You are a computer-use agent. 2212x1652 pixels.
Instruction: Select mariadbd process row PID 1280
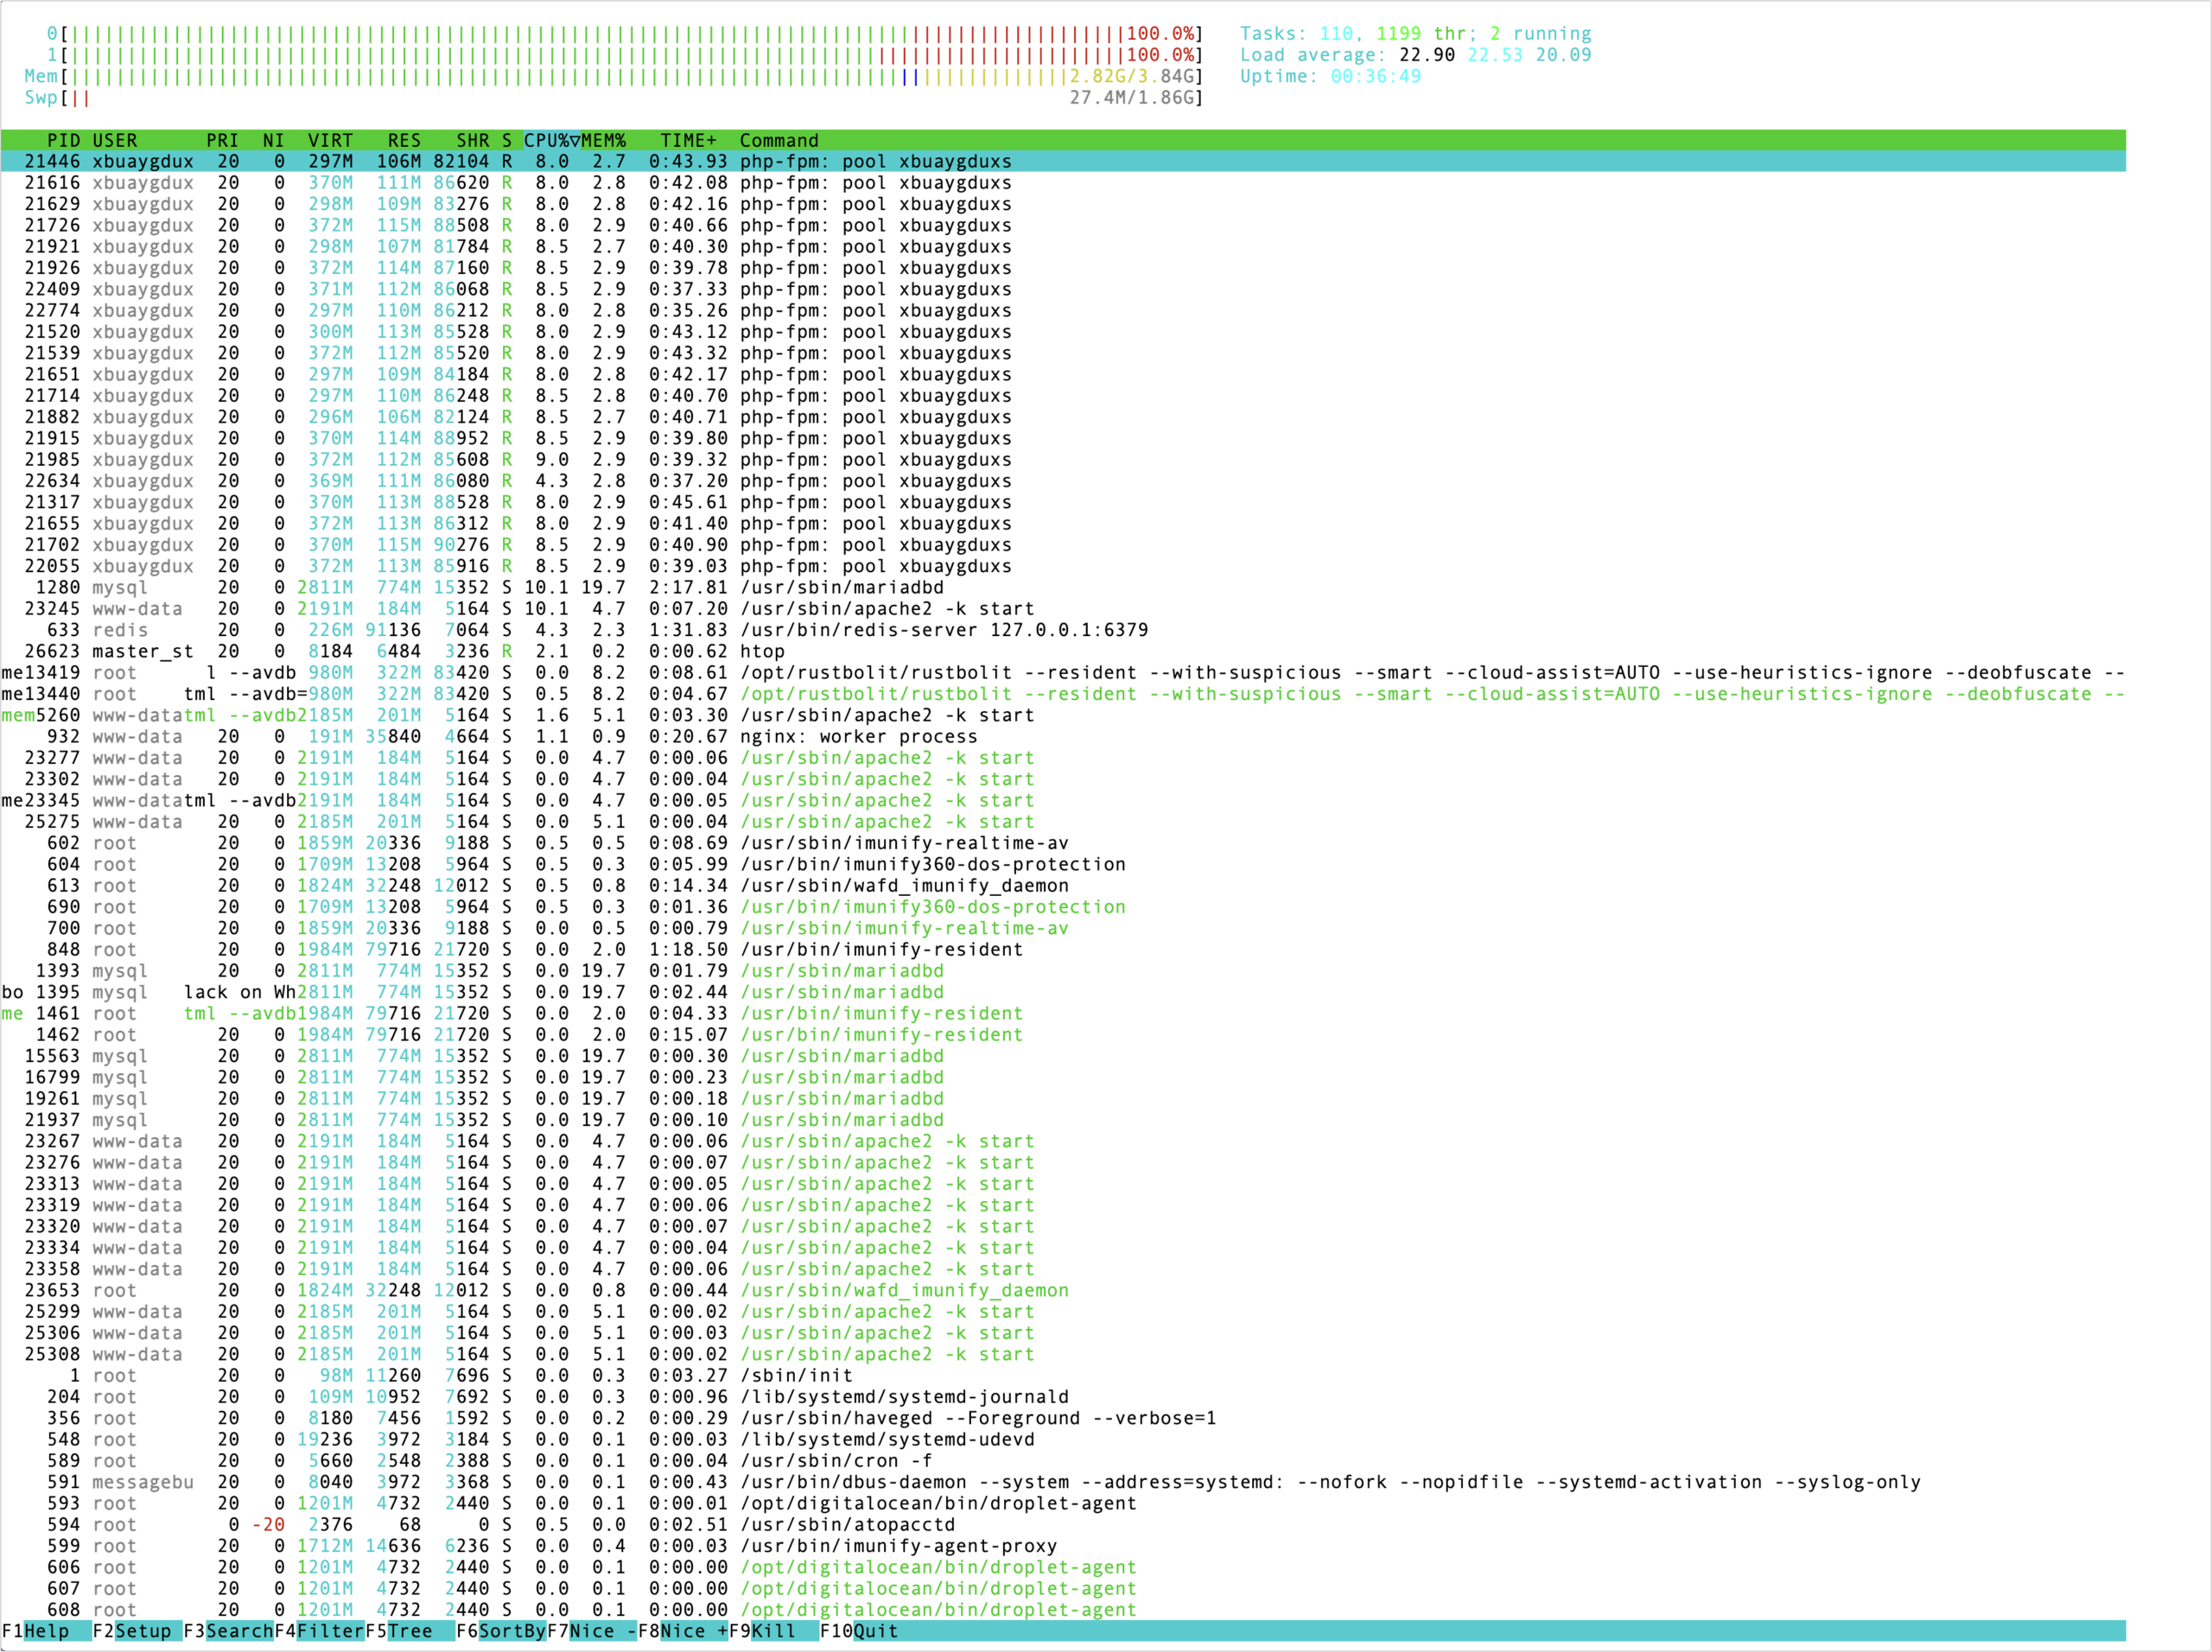[1063, 587]
